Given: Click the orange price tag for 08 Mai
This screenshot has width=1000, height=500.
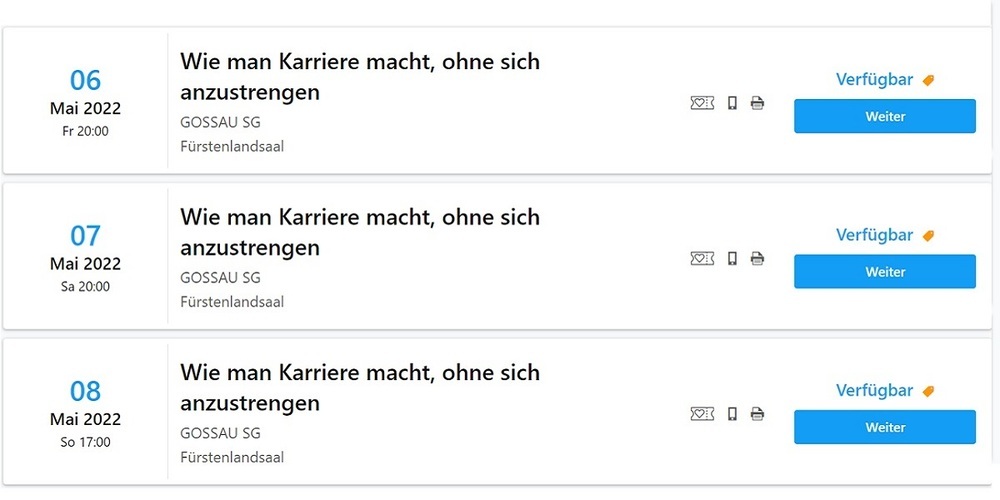Looking at the screenshot, I should coord(928,391).
